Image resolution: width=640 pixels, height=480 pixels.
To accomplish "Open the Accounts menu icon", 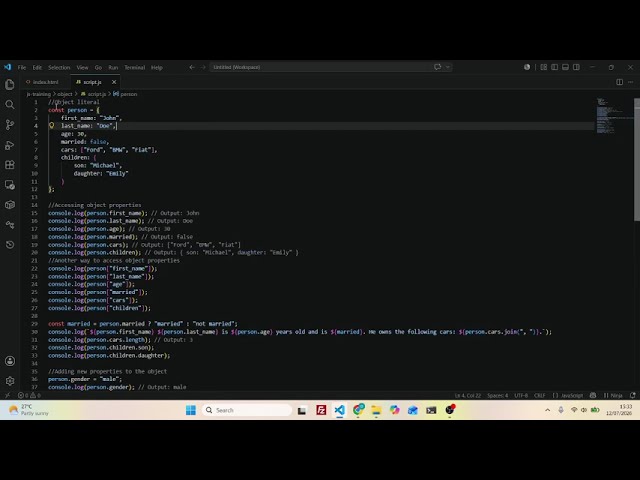I will [10, 361].
